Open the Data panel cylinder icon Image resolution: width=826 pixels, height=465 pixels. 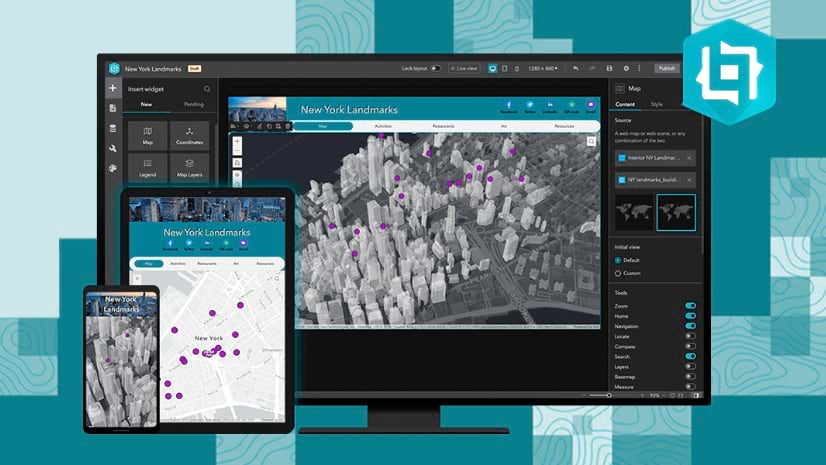113,128
